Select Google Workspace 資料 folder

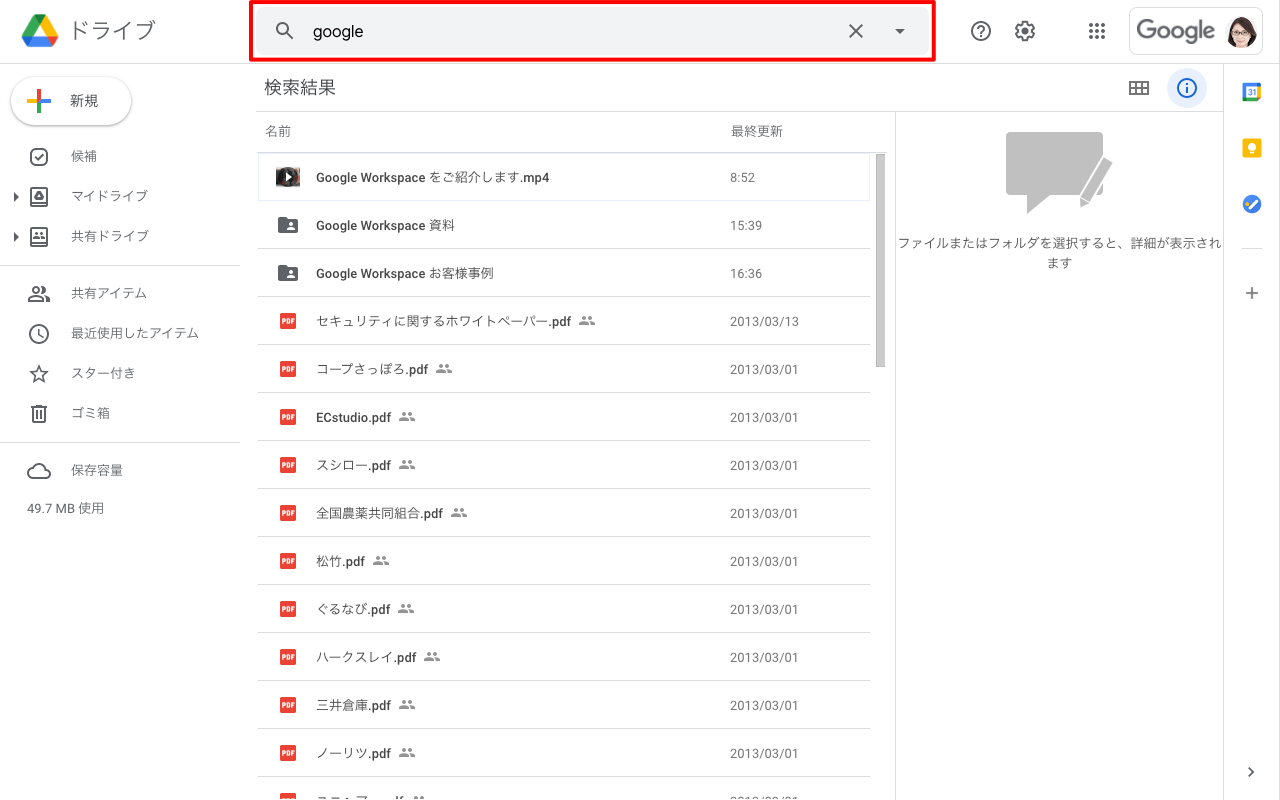(x=564, y=225)
